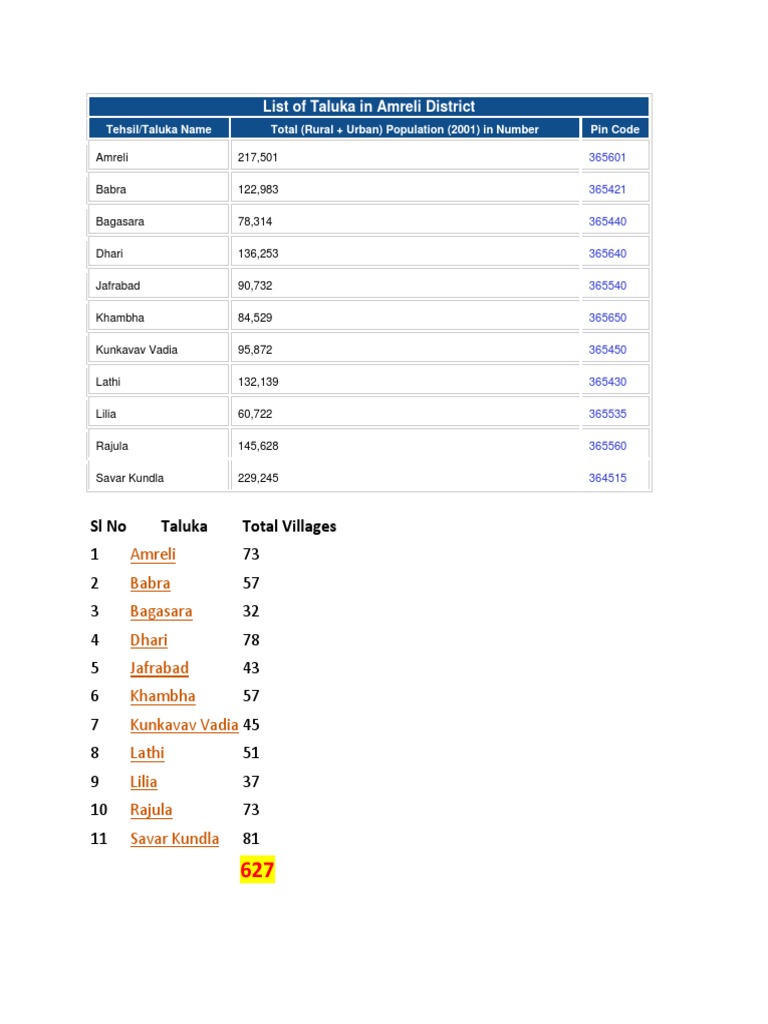Click the Tehsil/Taluka Name column header
Viewport: 768px width, 1024px height.
pos(159,129)
